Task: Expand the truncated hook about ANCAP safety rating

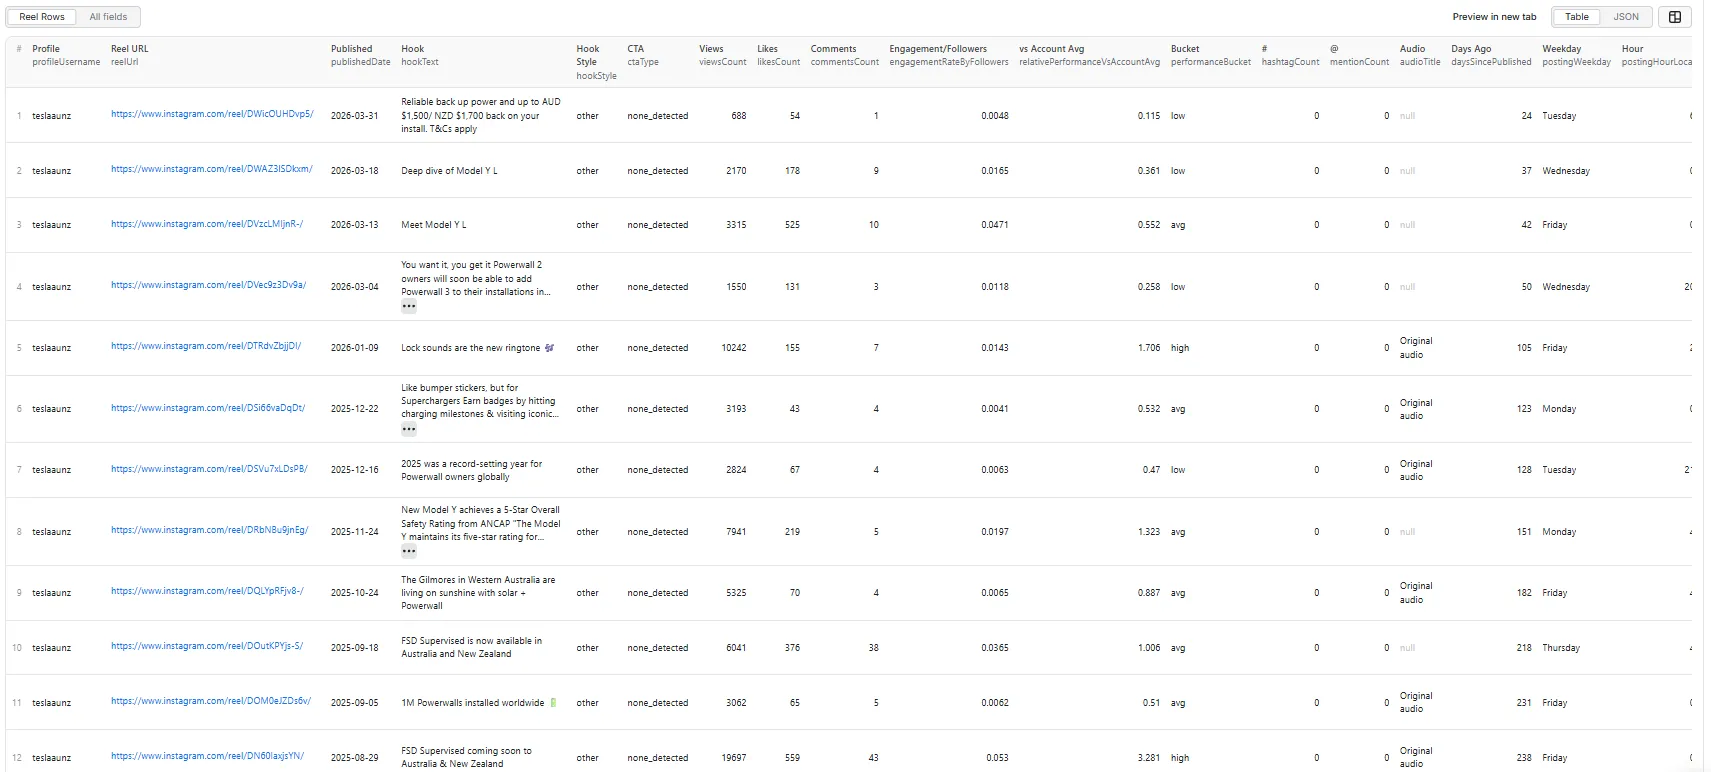Action: point(409,551)
